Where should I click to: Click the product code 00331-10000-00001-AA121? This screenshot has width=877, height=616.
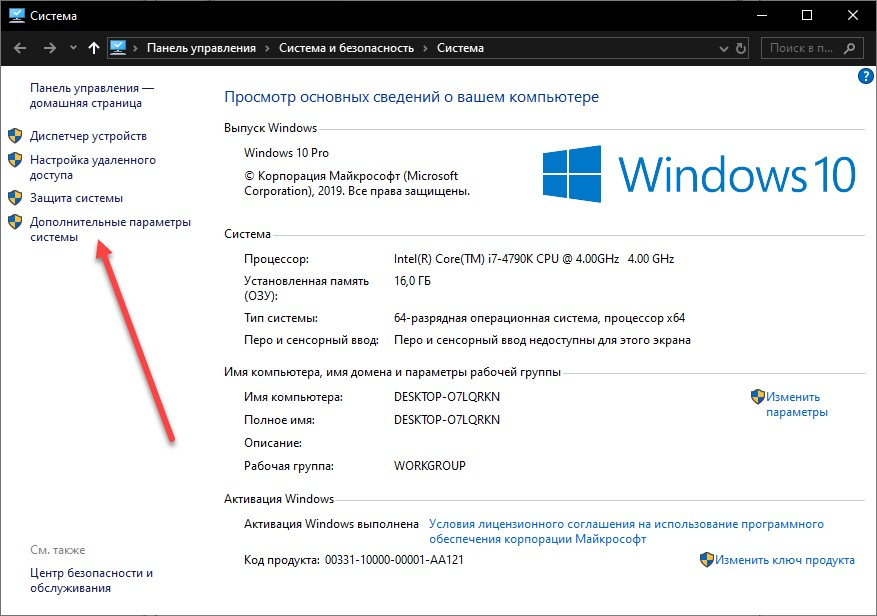pyautogui.click(x=394, y=560)
